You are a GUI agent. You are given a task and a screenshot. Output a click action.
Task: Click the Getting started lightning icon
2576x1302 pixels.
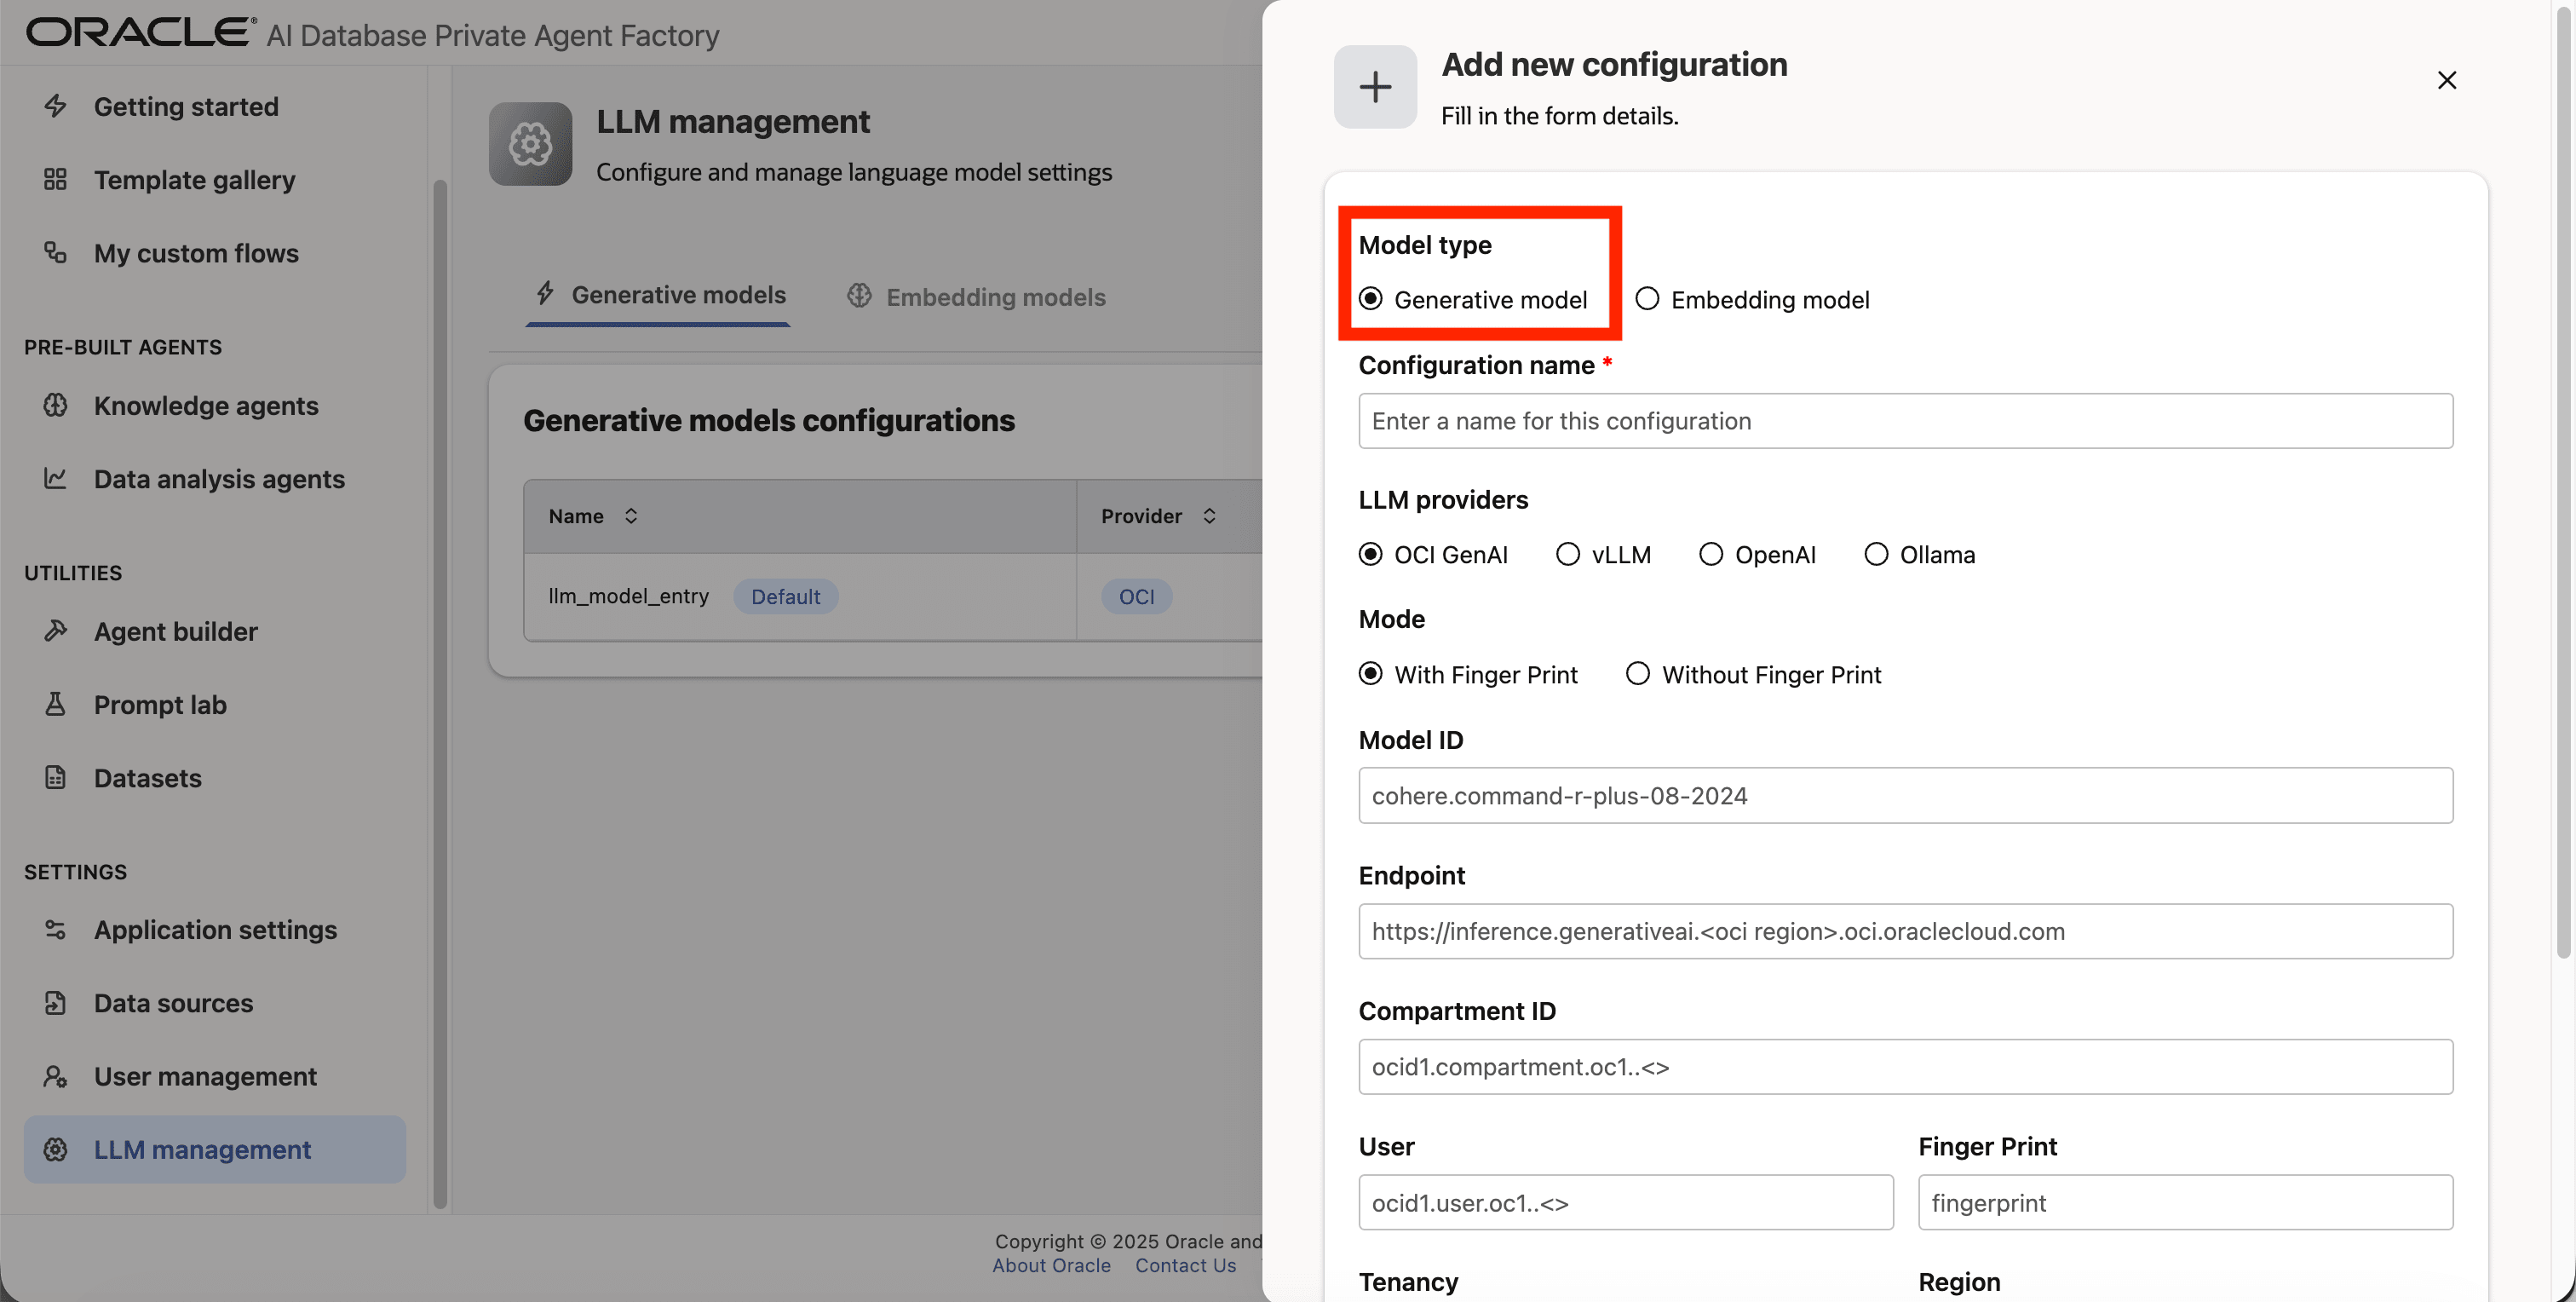(x=56, y=106)
